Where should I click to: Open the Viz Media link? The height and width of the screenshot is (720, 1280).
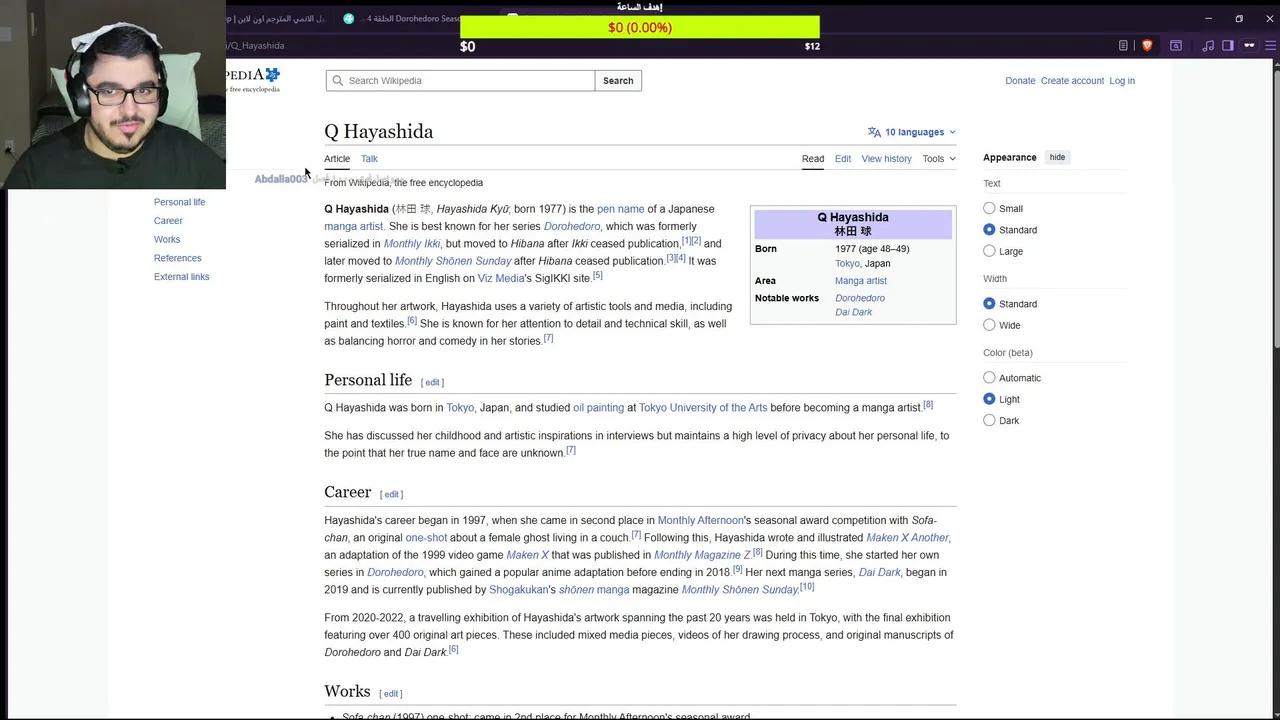pyautogui.click(x=501, y=278)
